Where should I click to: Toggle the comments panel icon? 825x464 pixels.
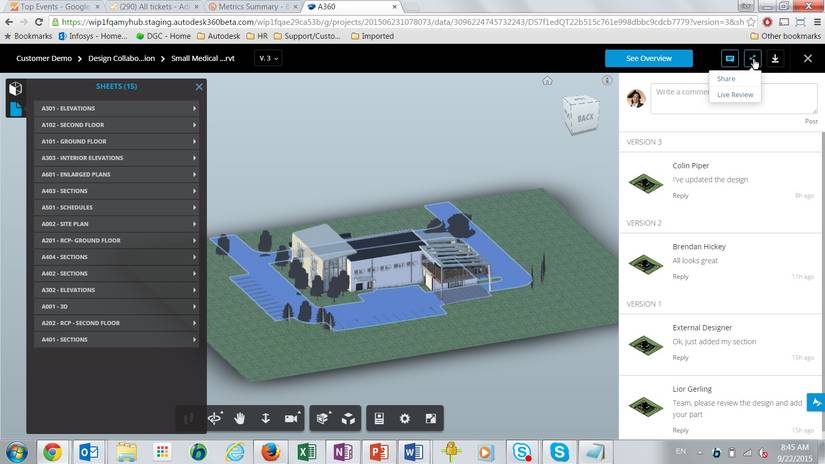click(730, 58)
